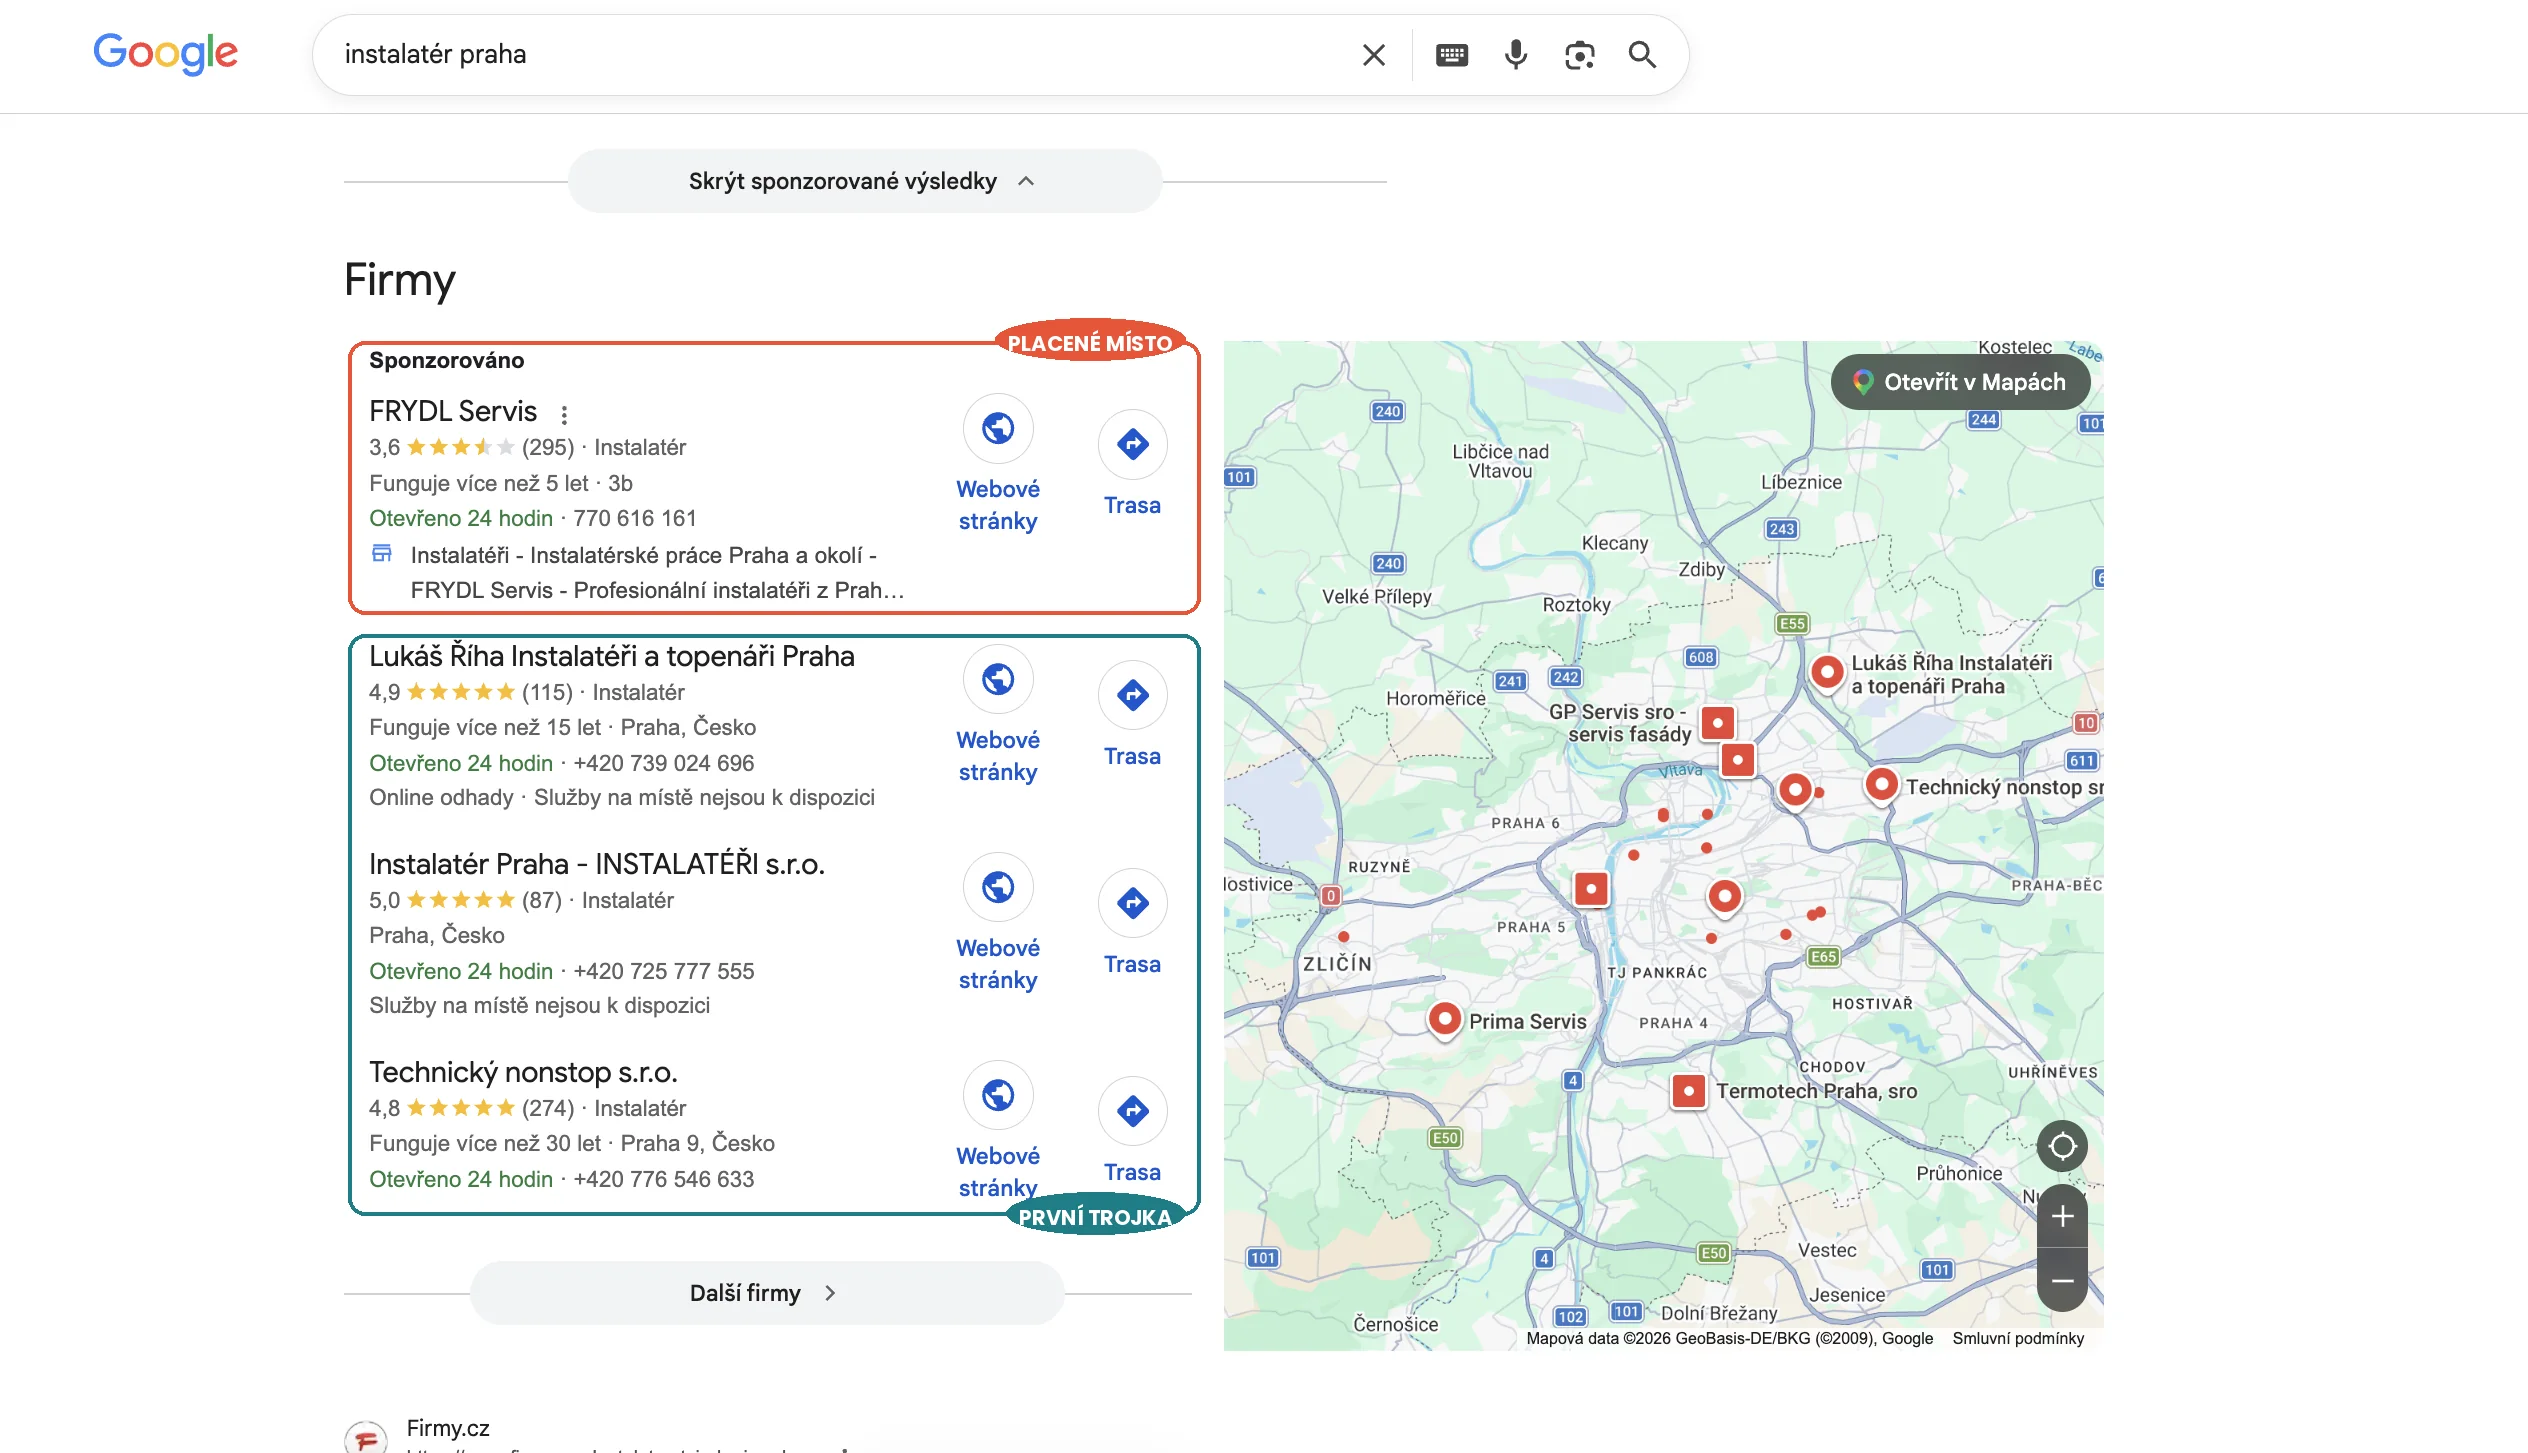The width and height of the screenshot is (2528, 1453).
Task: Start voice search with the microphone icon
Action: [x=1516, y=55]
